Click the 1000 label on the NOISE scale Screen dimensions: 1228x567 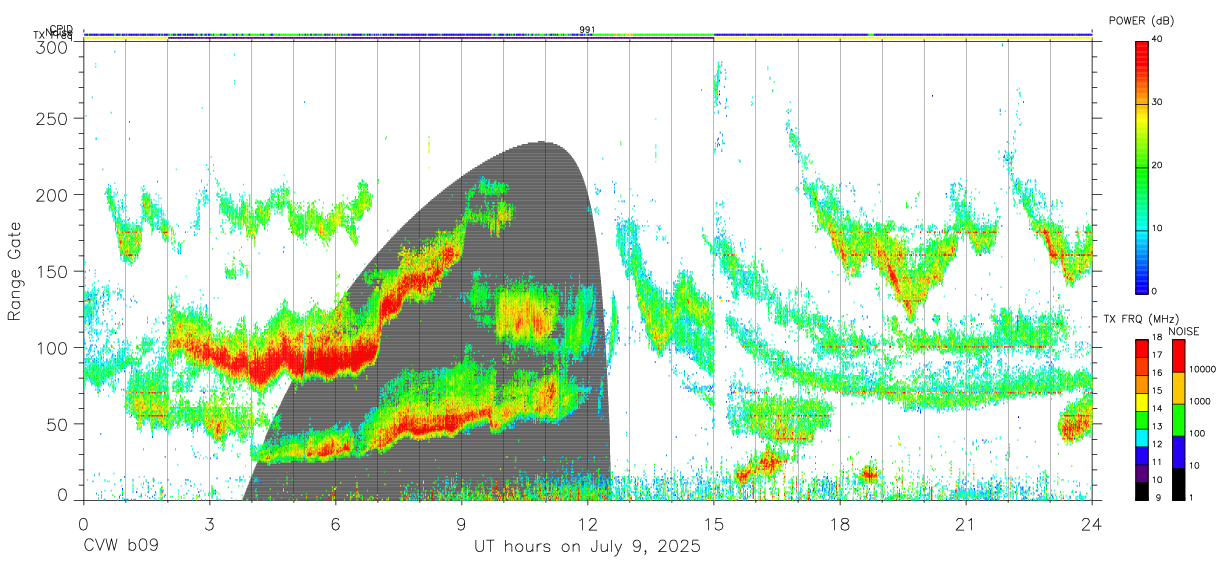tap(1201, 401)
